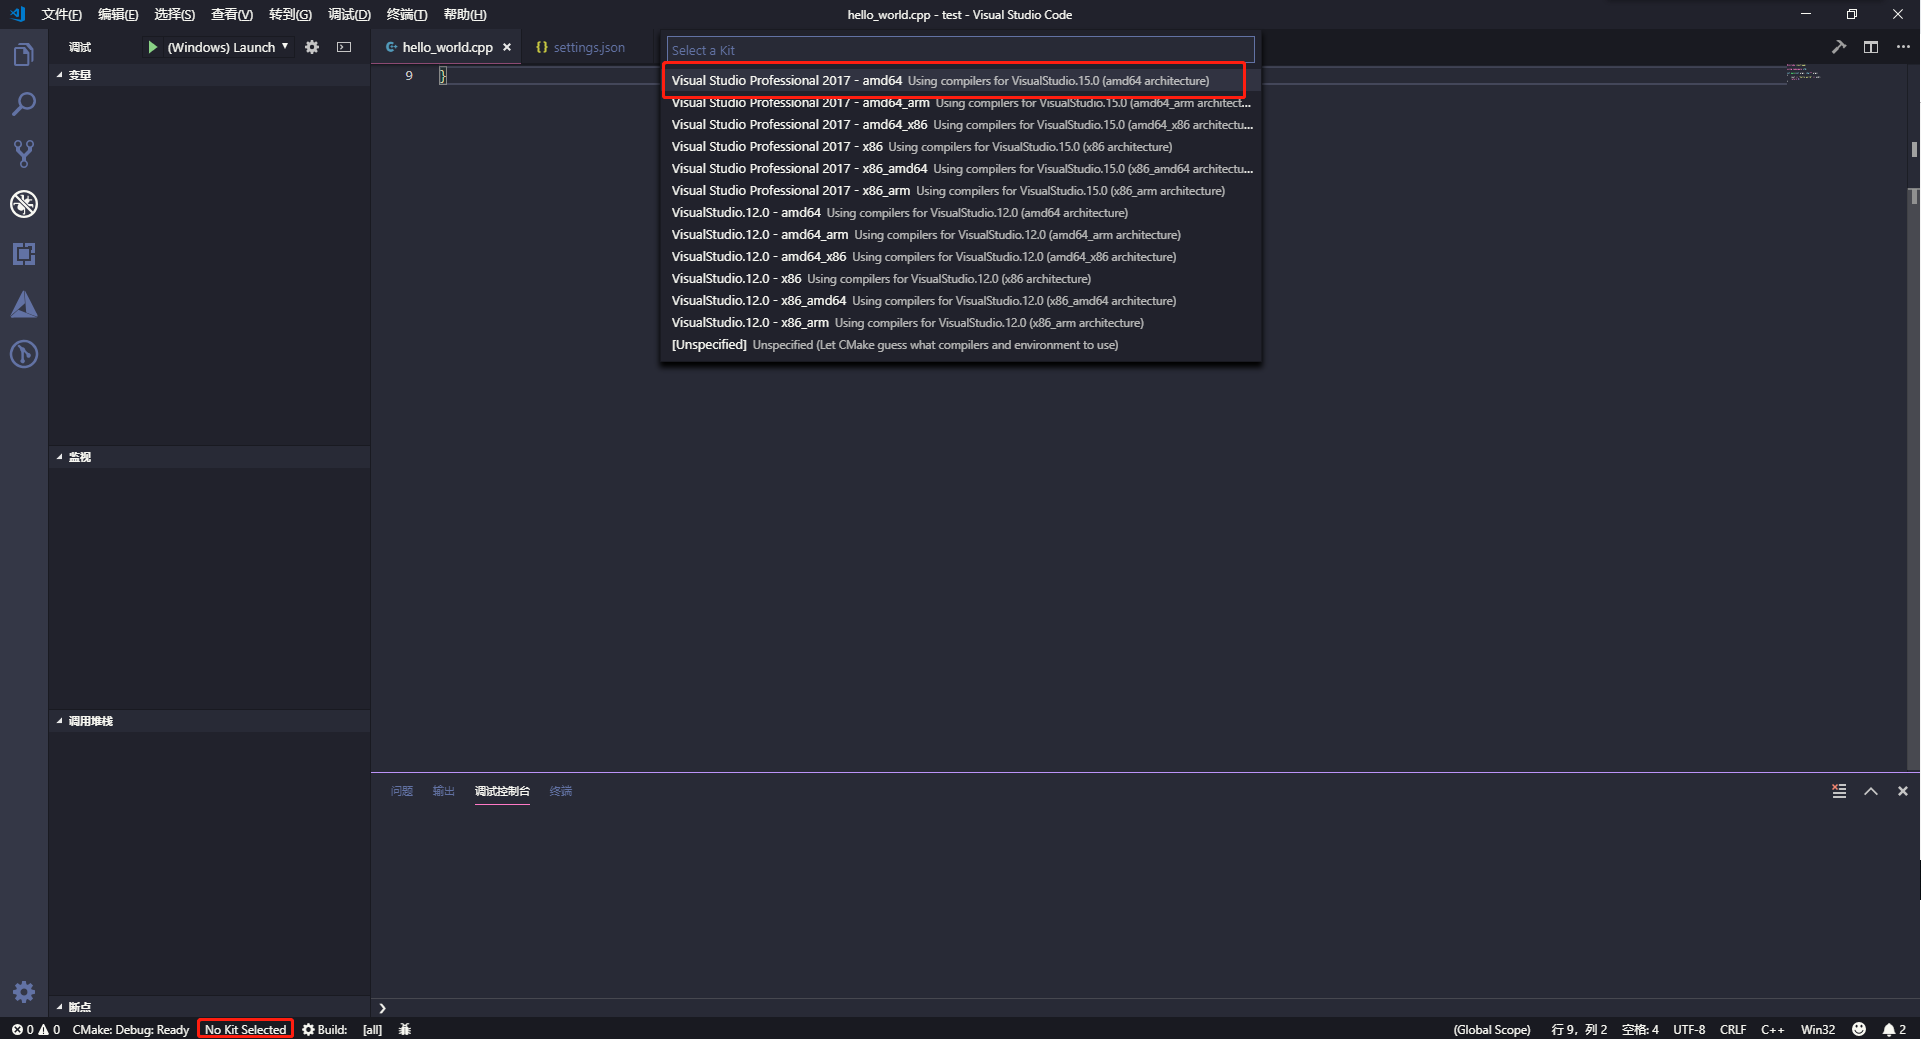The height and width of the screenshot is (1039, 1921).
Task: Click the CMake debug bug icon in status bar
Action: (405, 1029)
